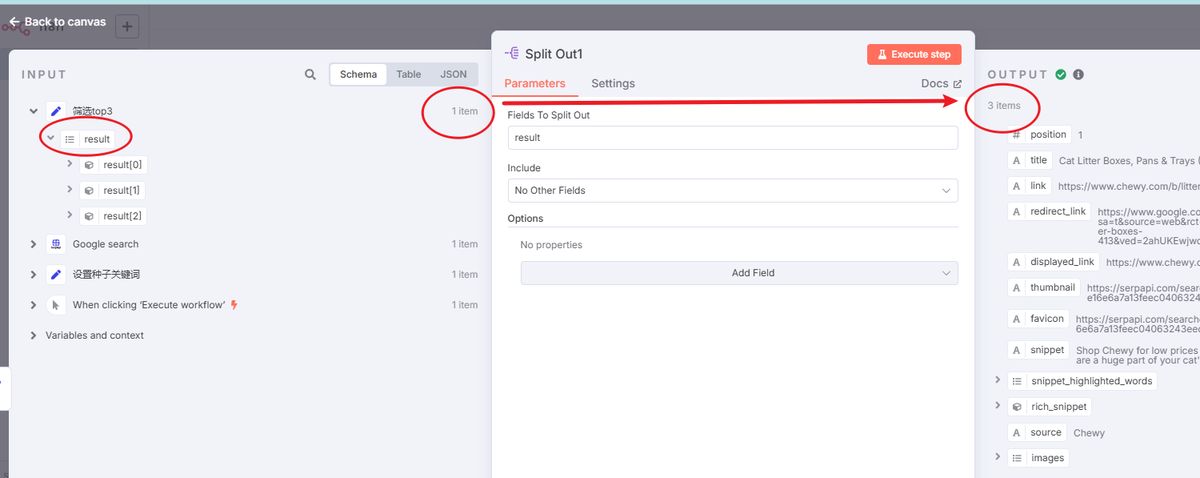Open the Add Field dropdown

click(739, 273)
